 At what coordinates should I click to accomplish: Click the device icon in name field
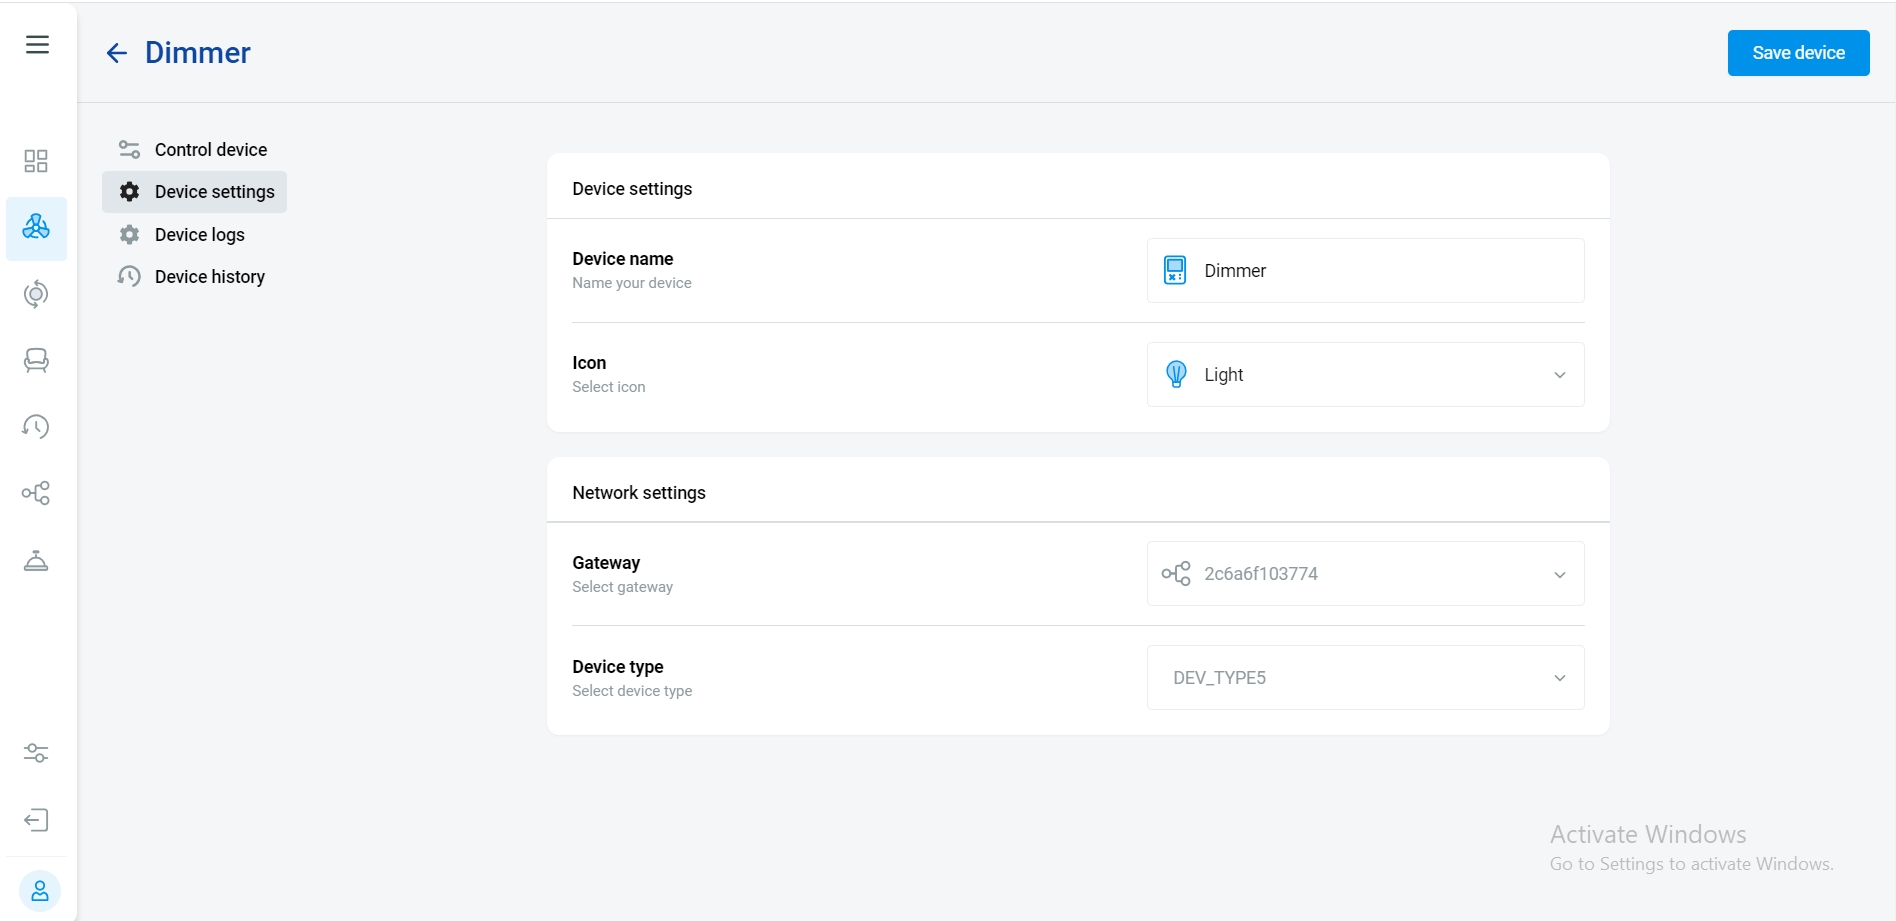1175,270
